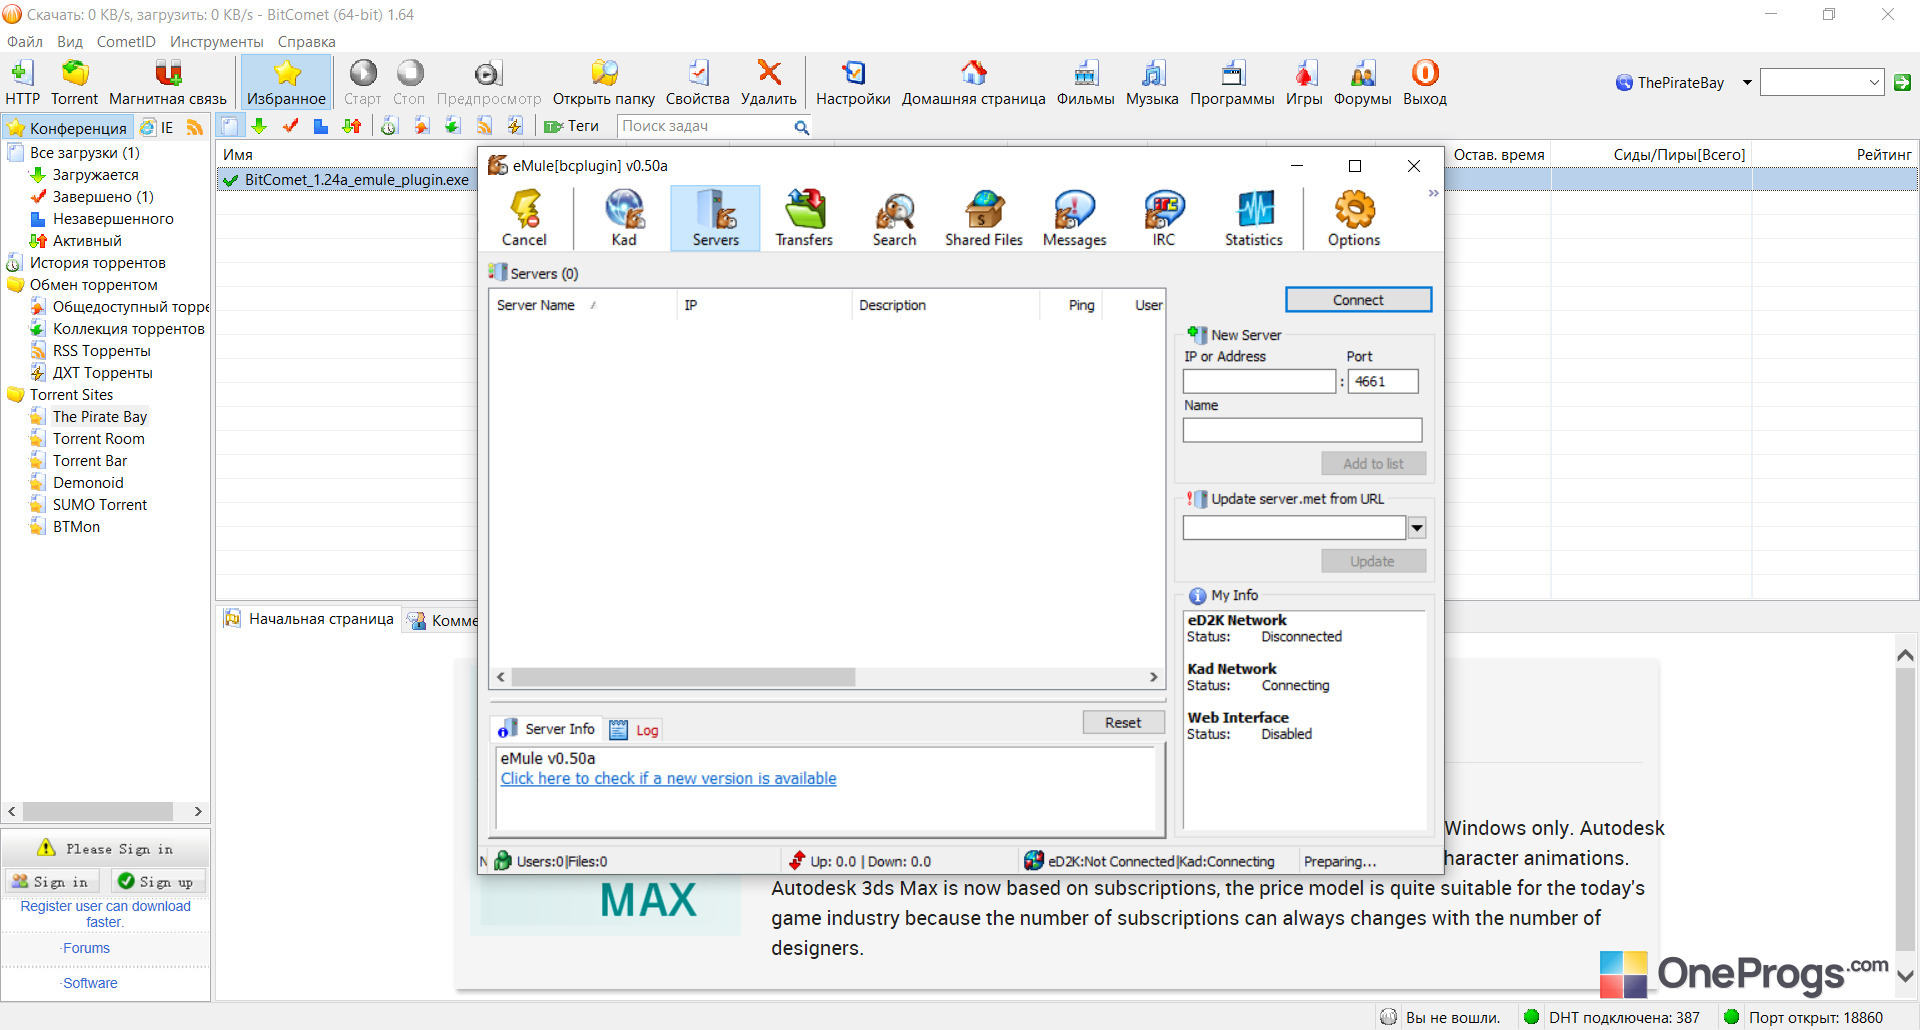The height and width of the screenshot is (1030, 1920).
Task: Switch to the Server Info tab
Action: pos(547,729)
